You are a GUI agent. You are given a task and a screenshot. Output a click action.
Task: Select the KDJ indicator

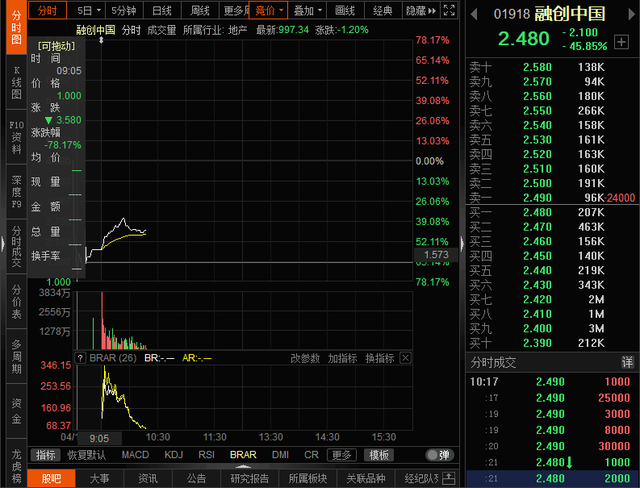click(173, 455)
